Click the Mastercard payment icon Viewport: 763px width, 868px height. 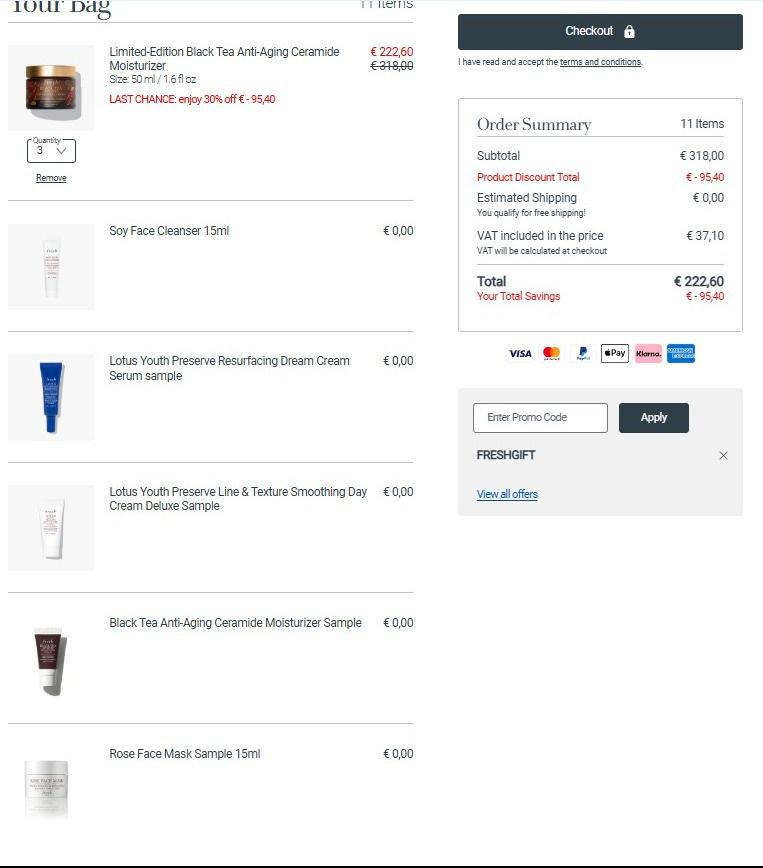point(551,354)
